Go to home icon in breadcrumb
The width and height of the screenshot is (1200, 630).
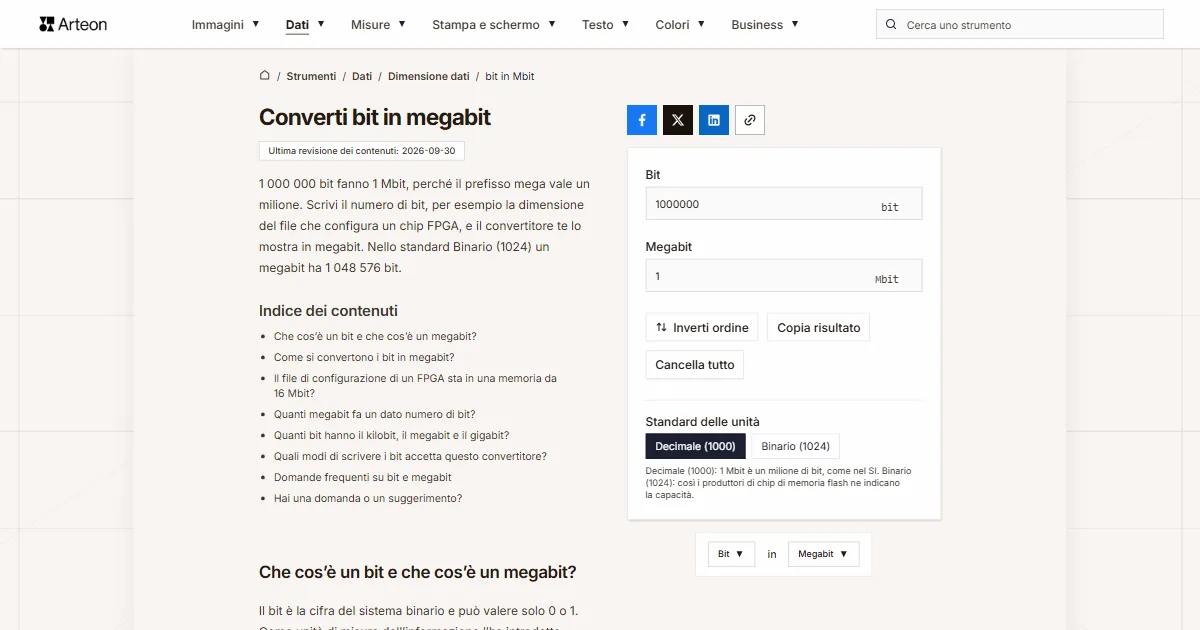click(x=265, y=75)
